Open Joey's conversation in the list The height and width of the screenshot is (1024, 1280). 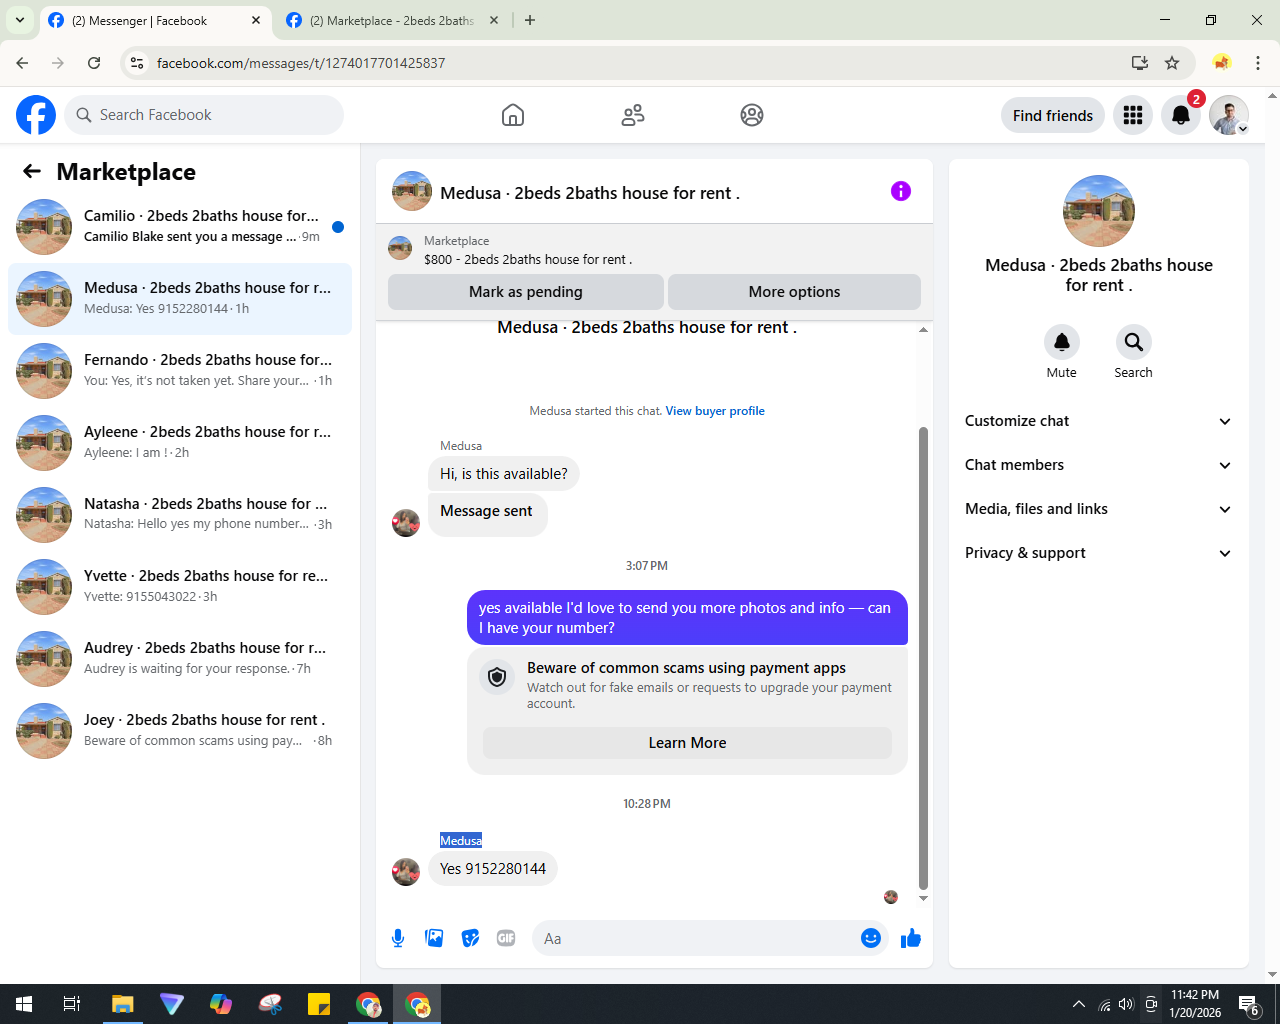pyautogui.click(x=180, y=731)
